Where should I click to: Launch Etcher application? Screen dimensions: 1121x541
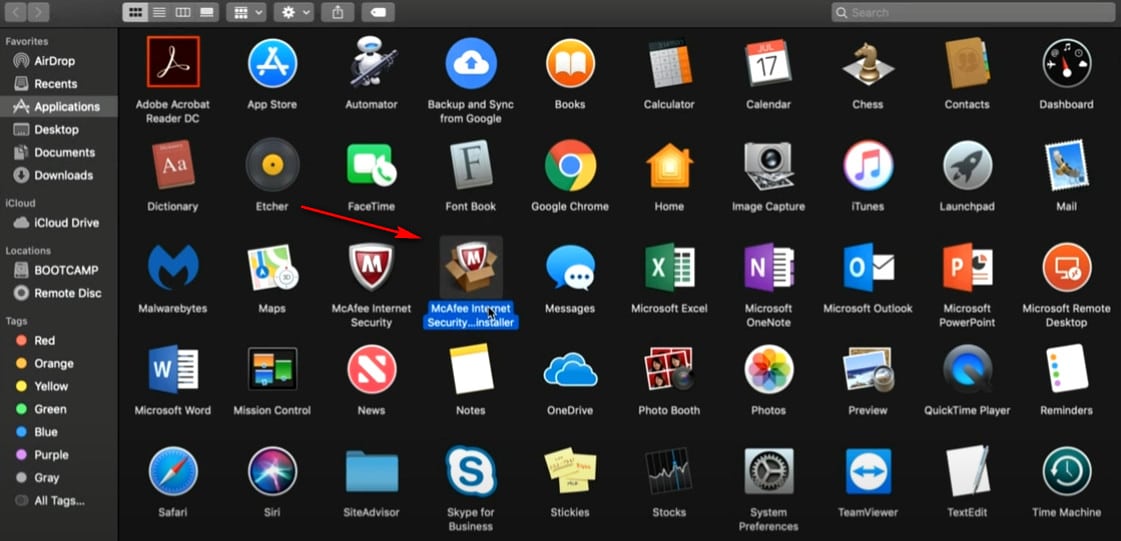(272, 166)
